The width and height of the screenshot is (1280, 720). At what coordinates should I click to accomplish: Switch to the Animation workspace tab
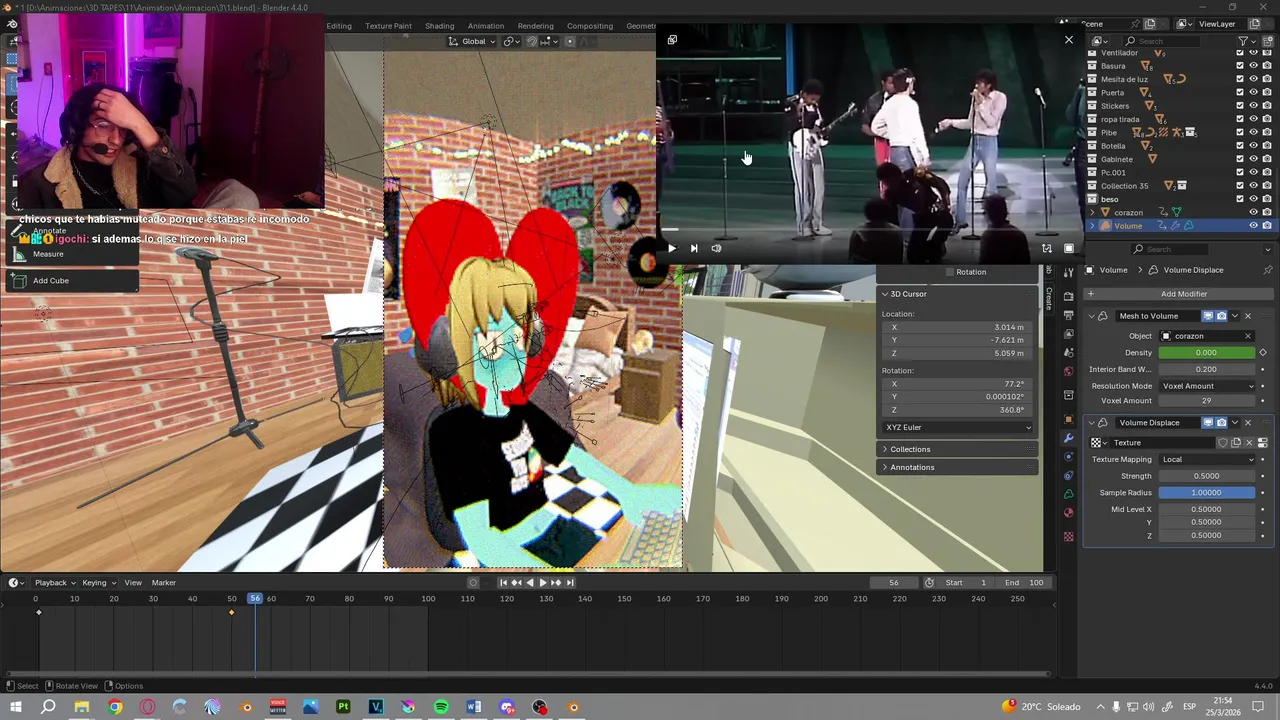(486, 26)
